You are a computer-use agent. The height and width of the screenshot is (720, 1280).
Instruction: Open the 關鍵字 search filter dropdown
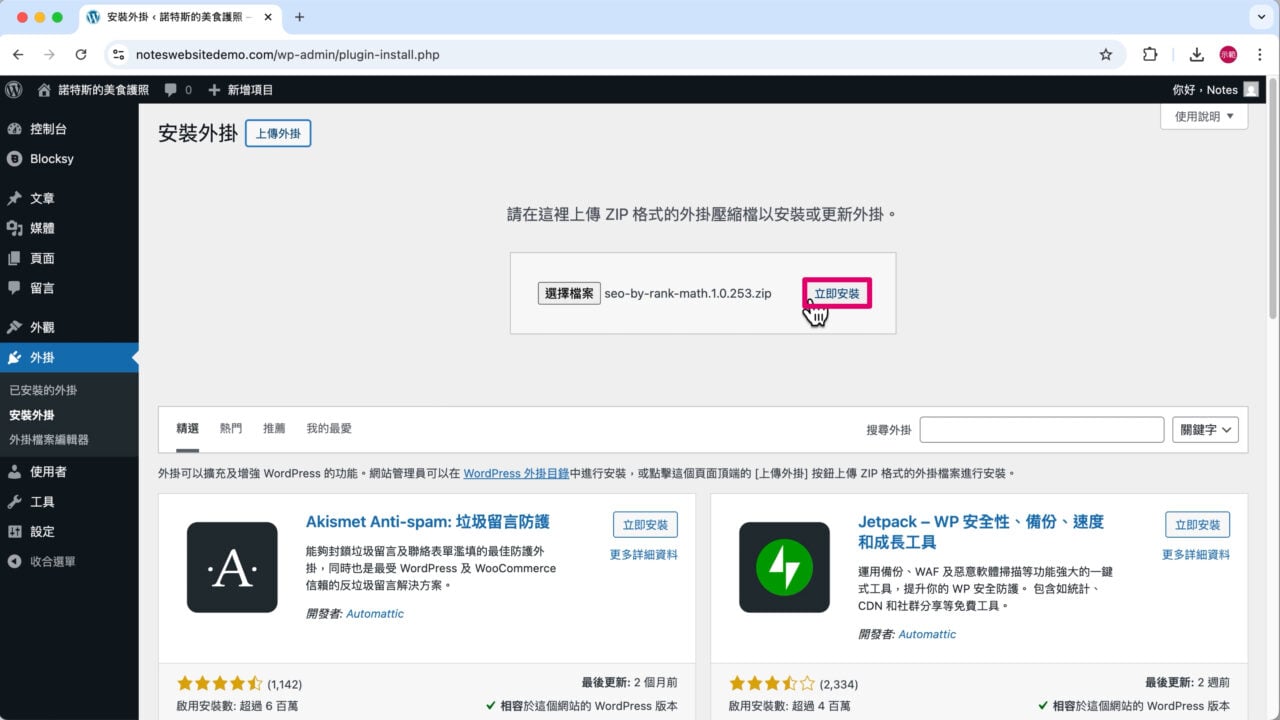point(1205,429)
